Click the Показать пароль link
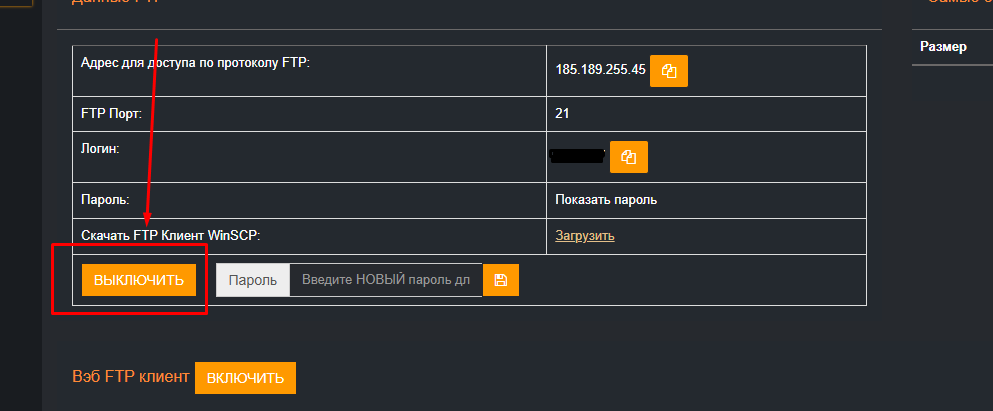The image size is (993, 411). click(x=606, y=200)
